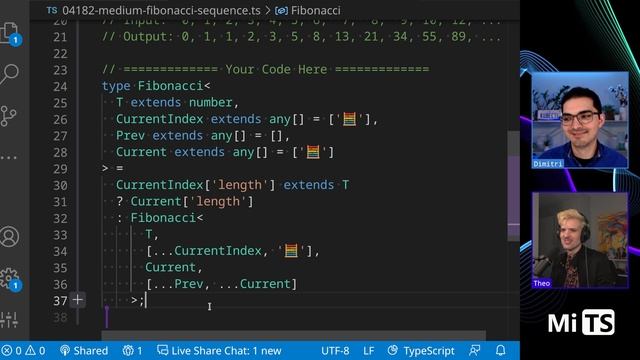Click 'Fibonacci<' on line 32
Screen dimensions: 640x360
(167, 218)
